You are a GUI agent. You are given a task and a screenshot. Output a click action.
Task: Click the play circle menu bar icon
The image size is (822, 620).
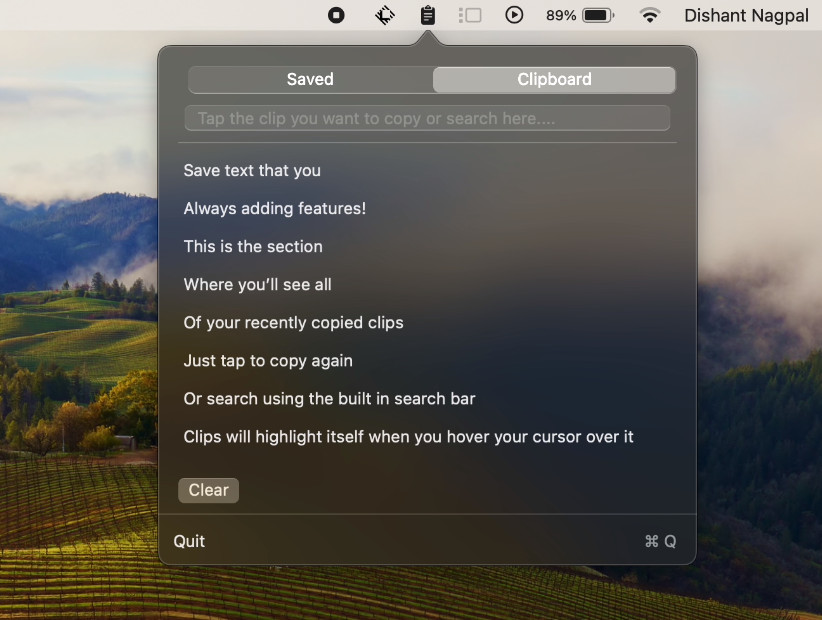(514, 15)
